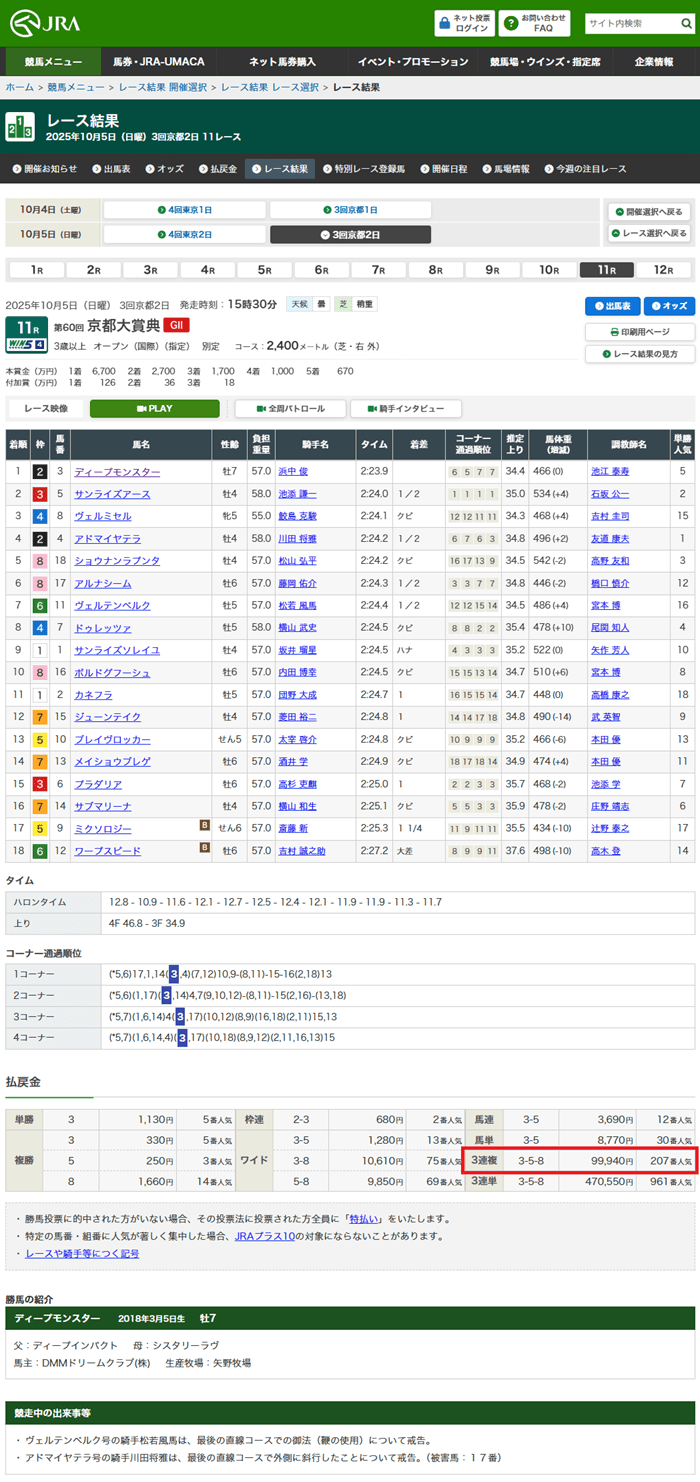This screenshot has width=700, height=1482.
Task: Select the 4回東京2日 meeting
Action: pyautogui.click(x=184, y=234)
